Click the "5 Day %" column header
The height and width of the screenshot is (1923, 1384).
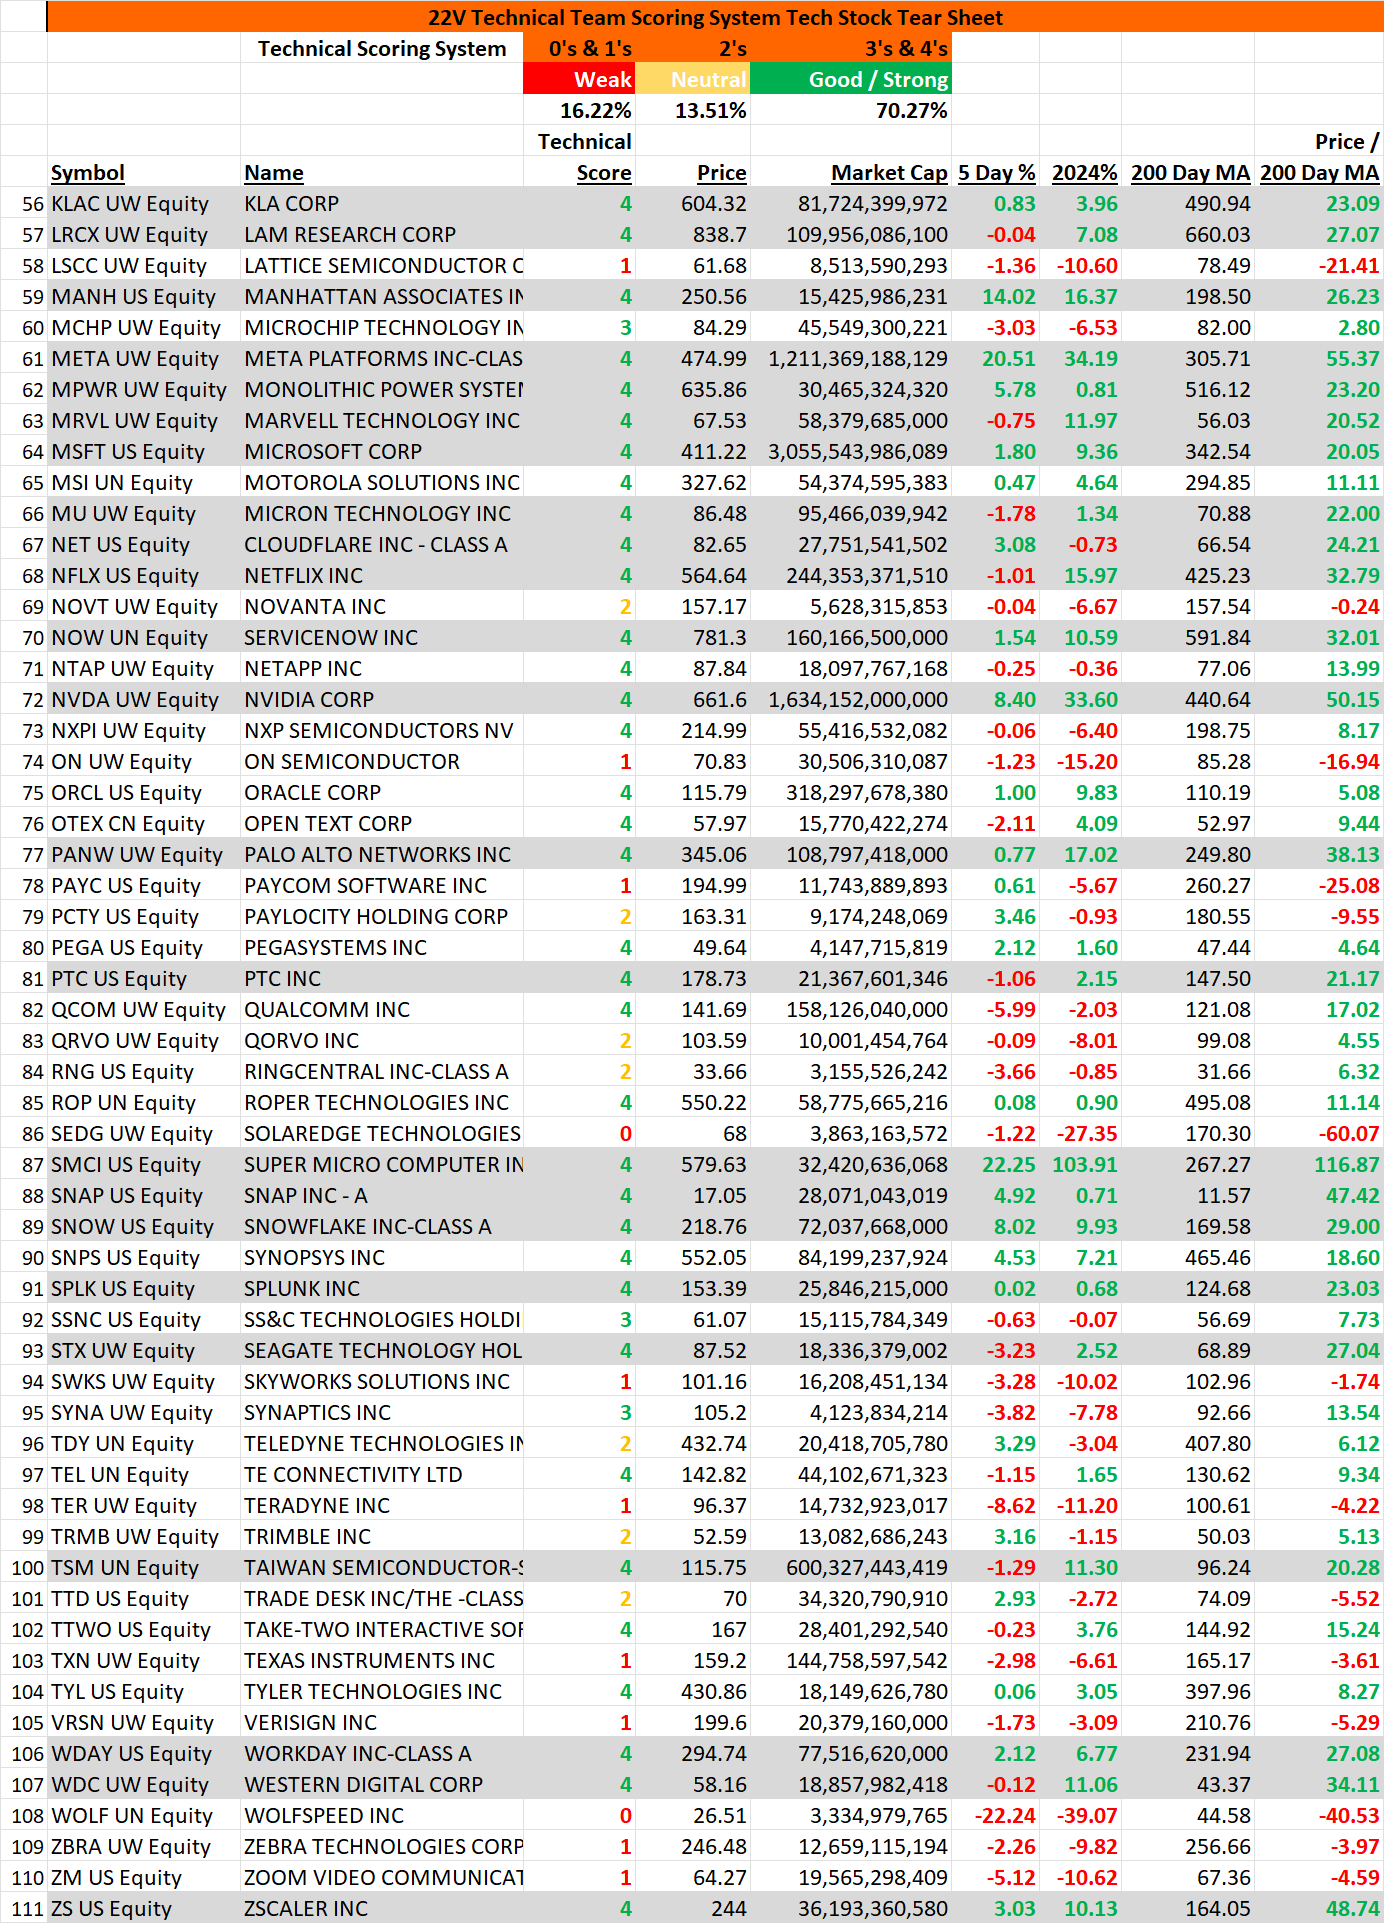[x=996, y=172]
